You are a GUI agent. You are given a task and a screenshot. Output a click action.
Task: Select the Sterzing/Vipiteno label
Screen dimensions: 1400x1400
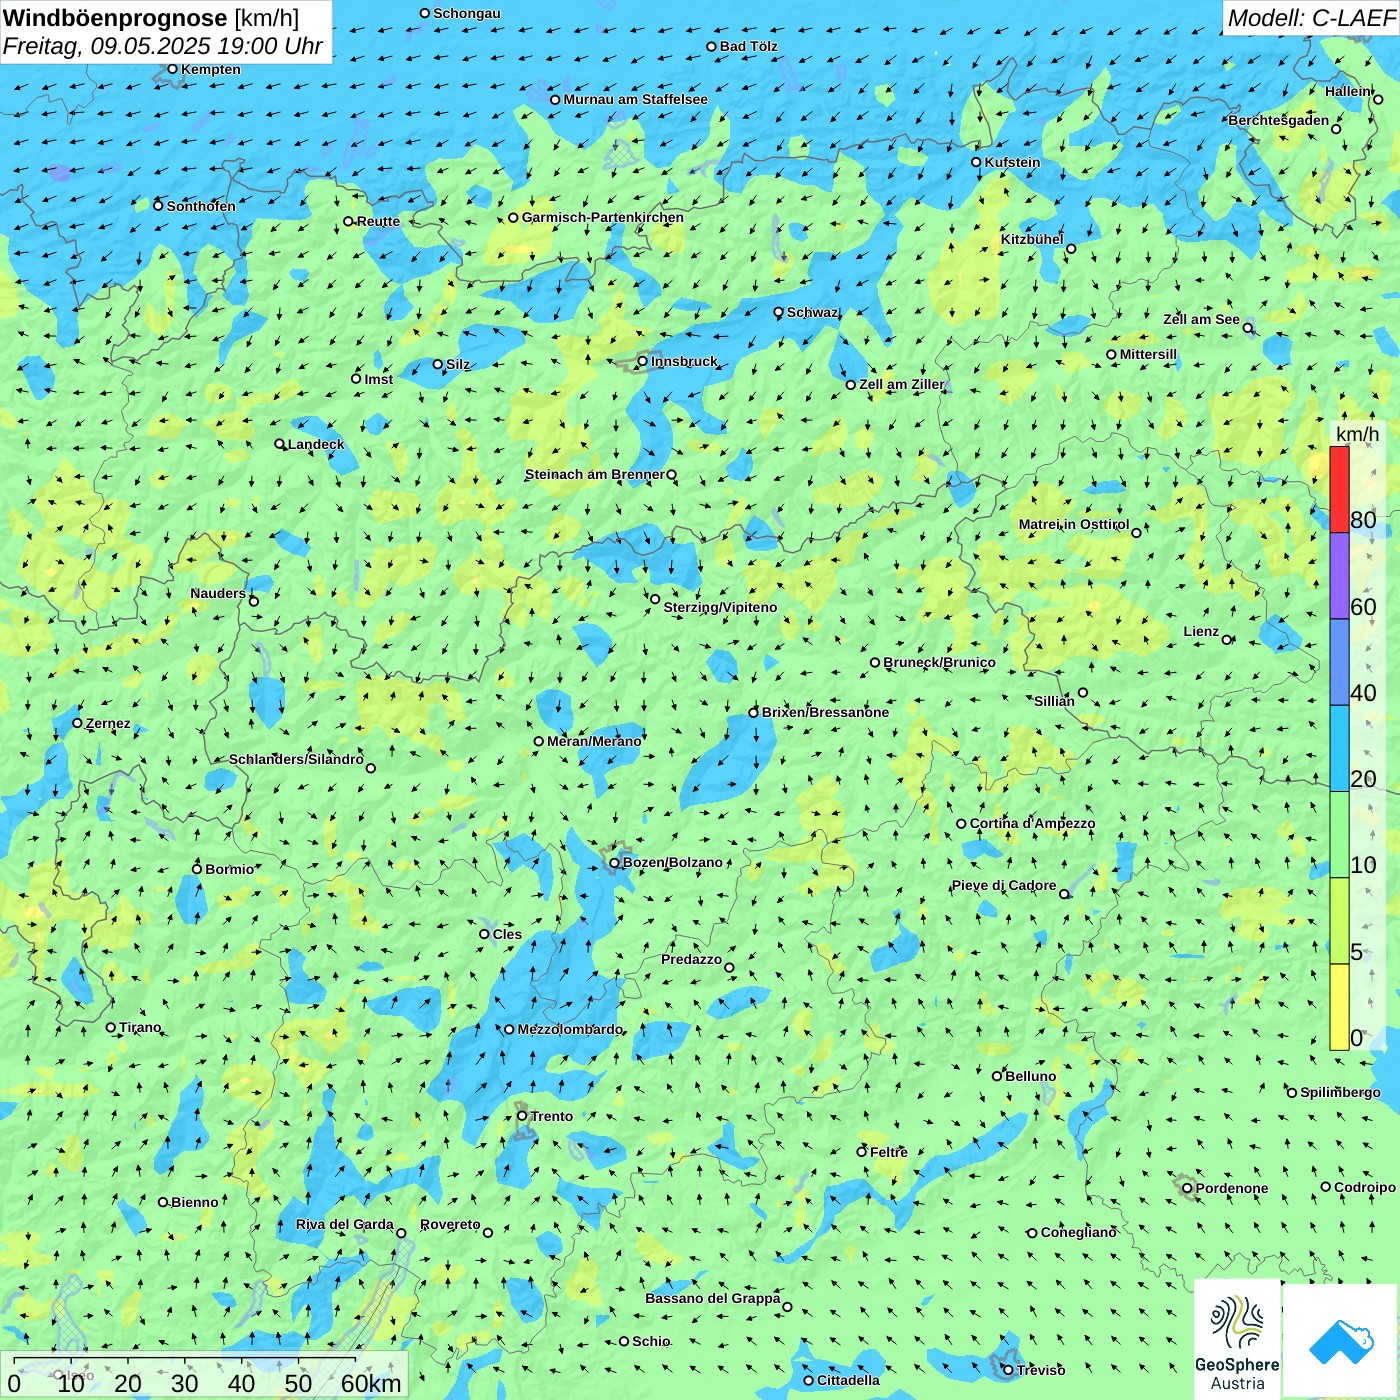coord(720,607)
